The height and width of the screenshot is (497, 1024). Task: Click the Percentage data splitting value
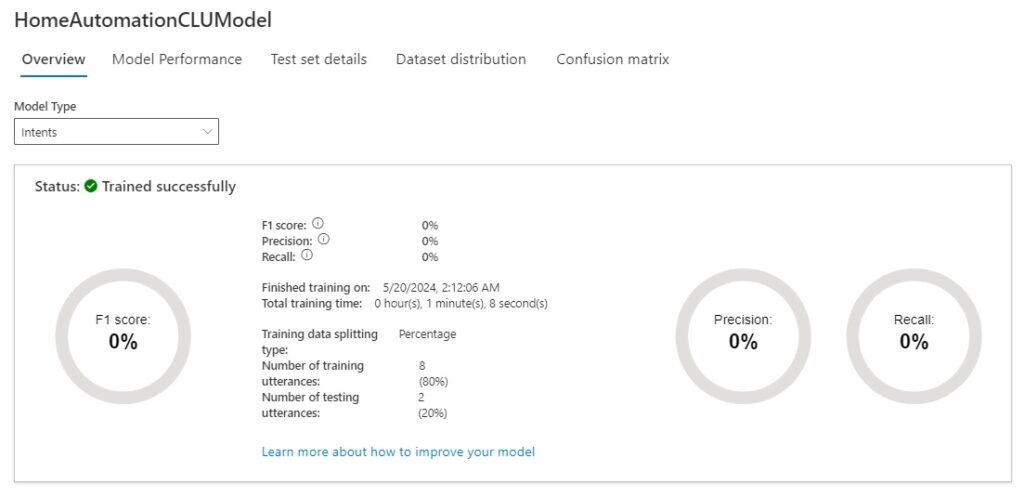click(427, 334)
